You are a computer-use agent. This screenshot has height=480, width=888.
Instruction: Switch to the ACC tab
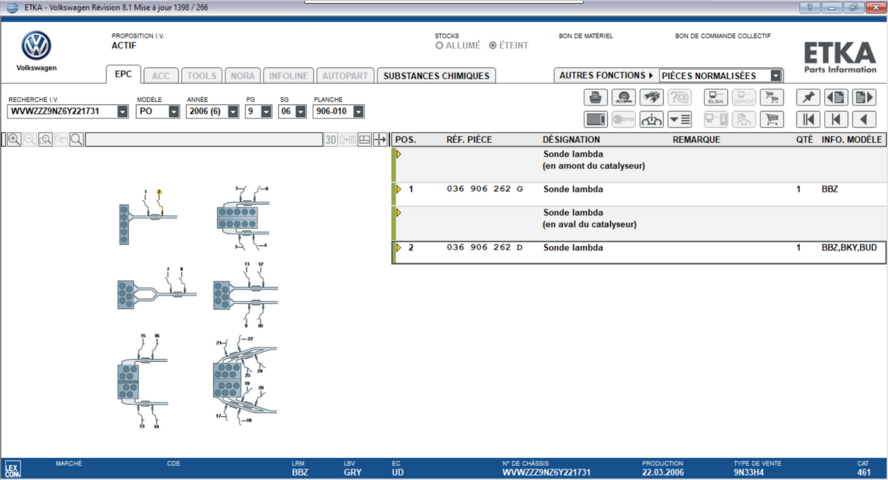pyautogui.click(x=160, y=76)
